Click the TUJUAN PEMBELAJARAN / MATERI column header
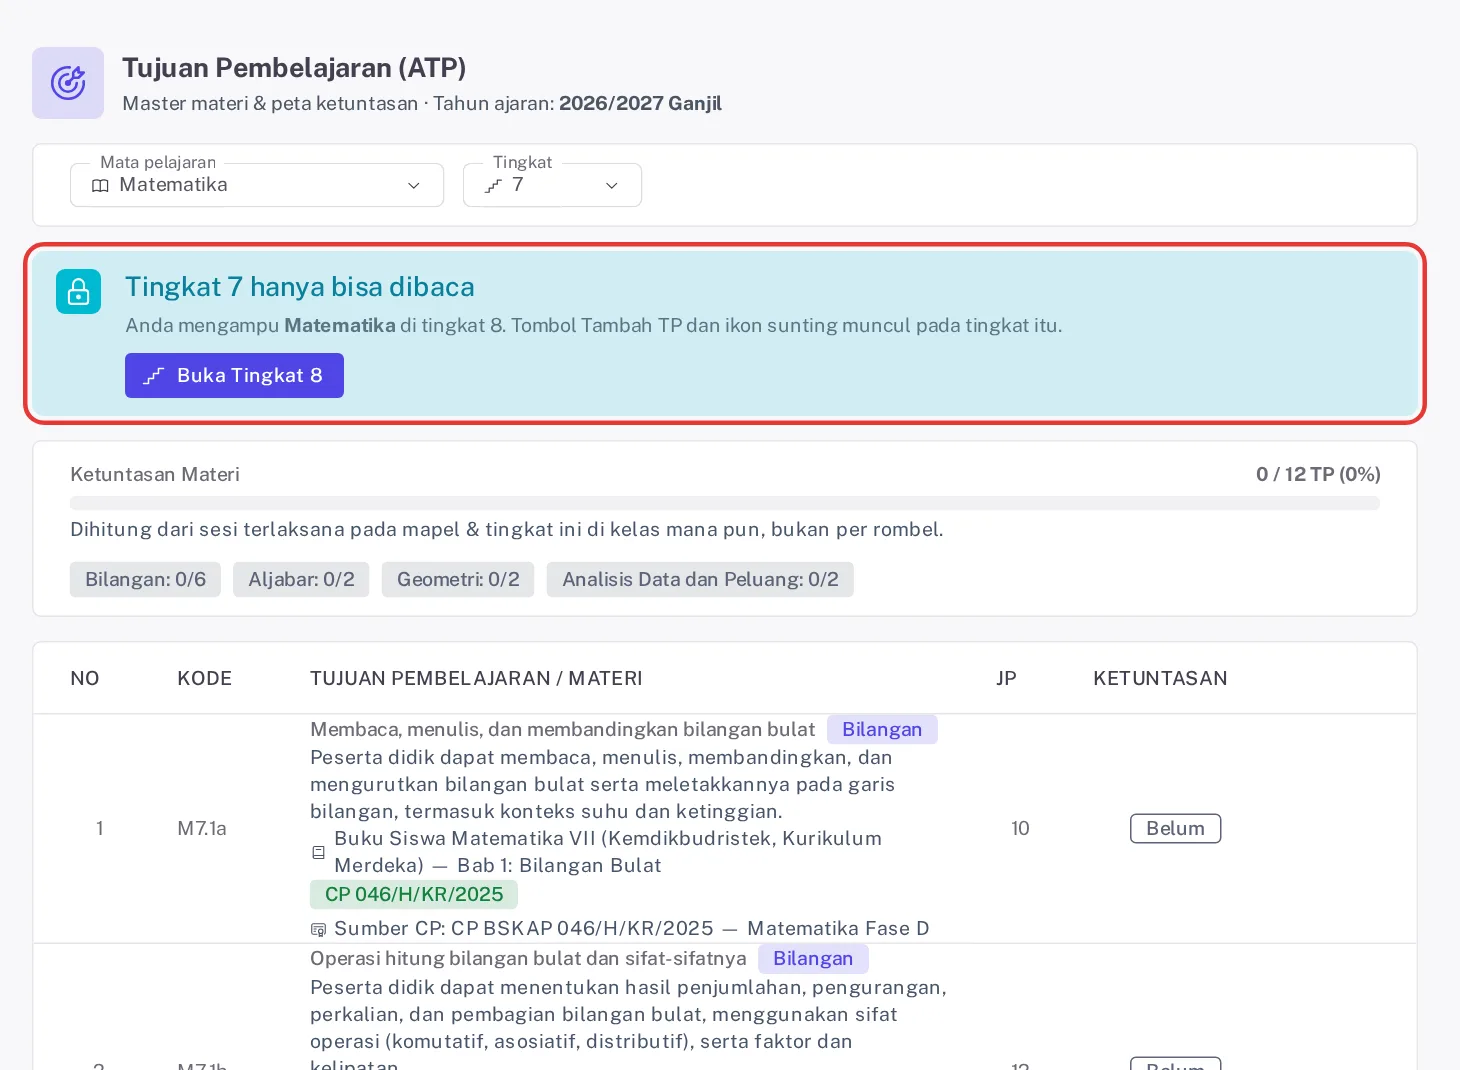Viewport: 1460px width, 1070px height. (x=476, y=678)
